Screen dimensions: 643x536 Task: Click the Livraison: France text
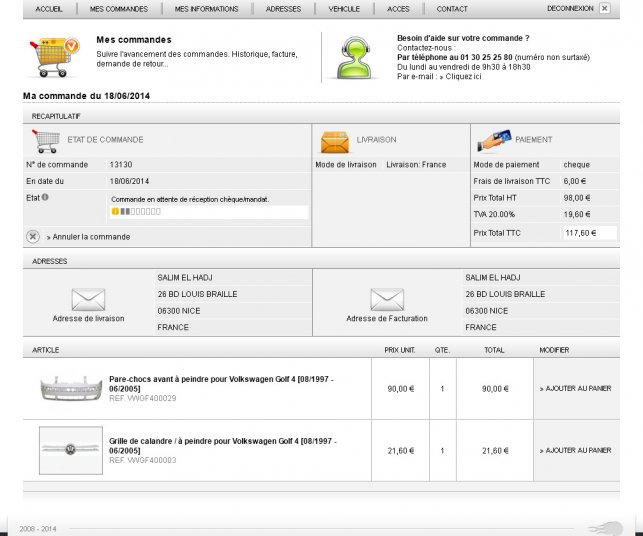pos(416,165)
